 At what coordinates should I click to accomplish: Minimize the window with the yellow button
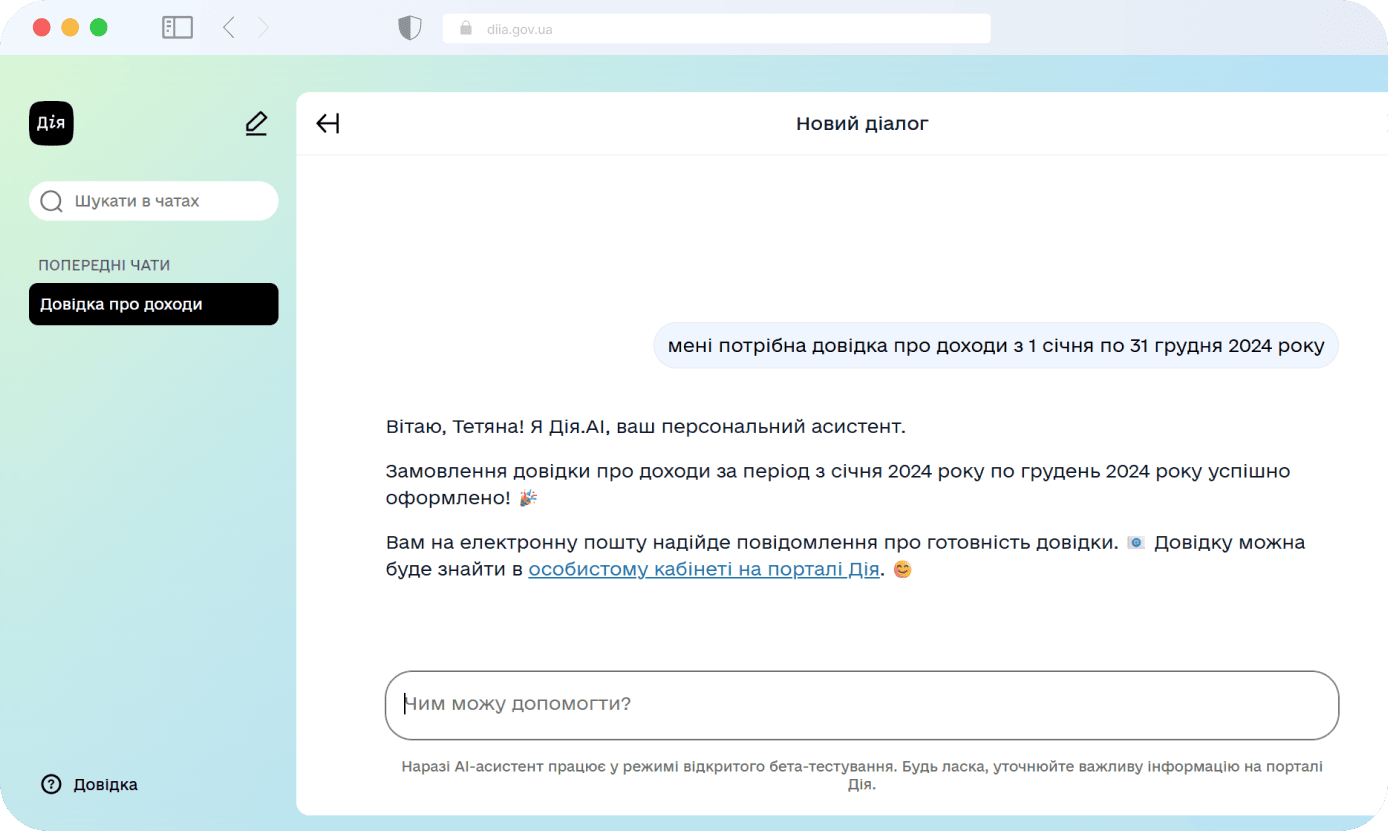click(70, 28)
